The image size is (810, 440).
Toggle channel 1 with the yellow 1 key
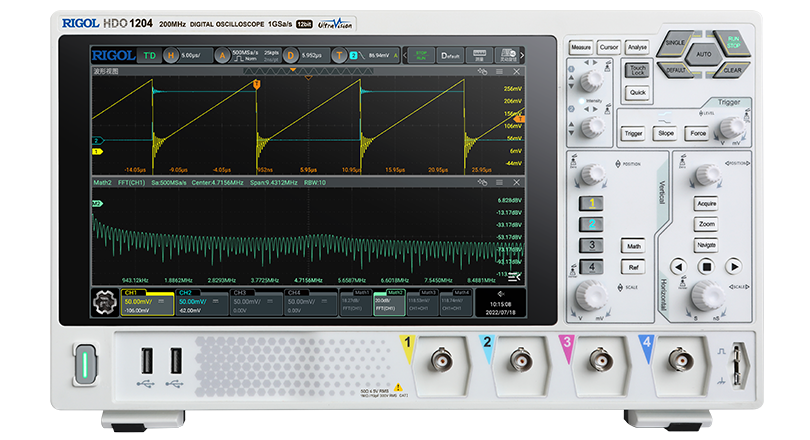pyautogui.click(x=591, y=203)
